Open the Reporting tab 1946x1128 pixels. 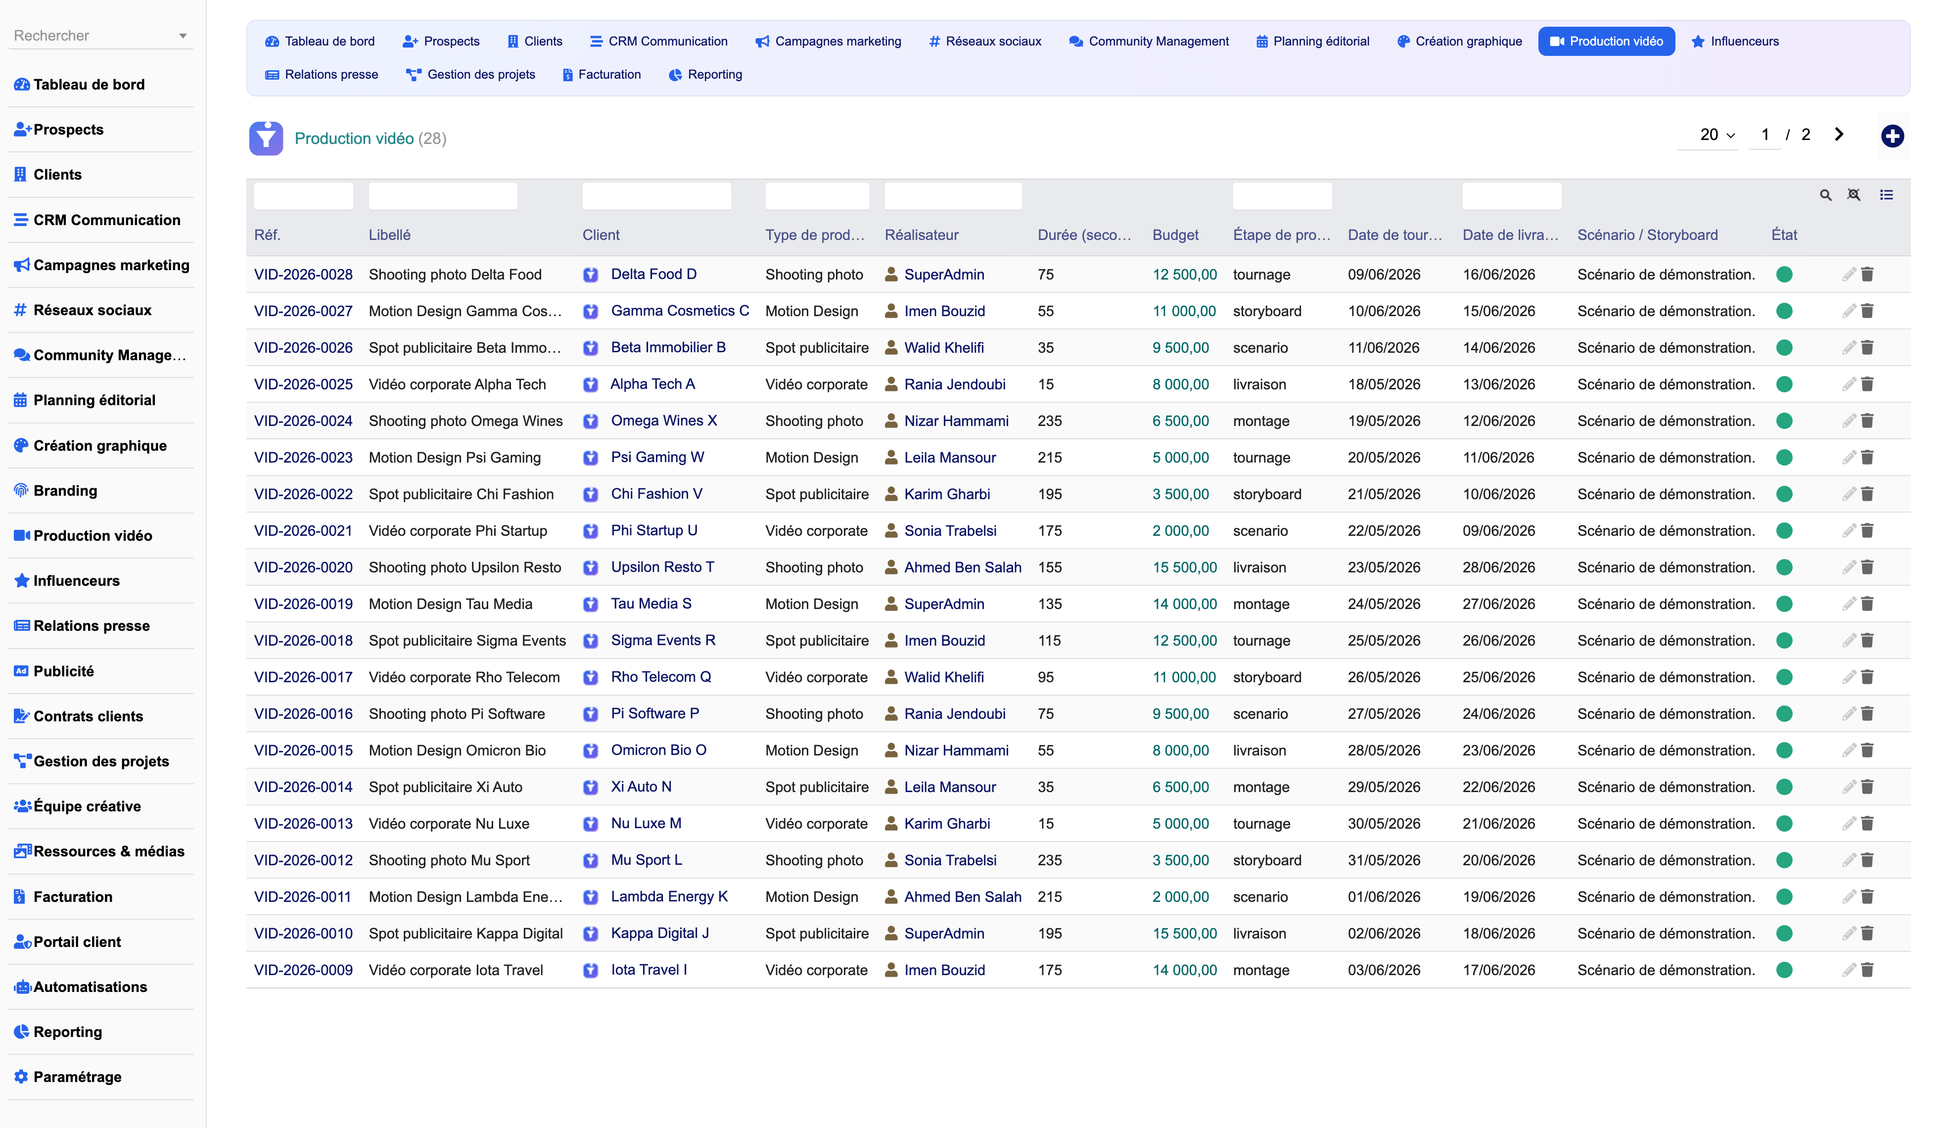click(705, 74)
